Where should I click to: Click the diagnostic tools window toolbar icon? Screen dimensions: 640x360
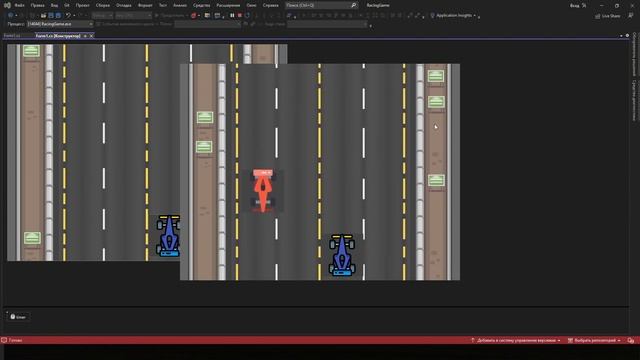click(218, 16)
